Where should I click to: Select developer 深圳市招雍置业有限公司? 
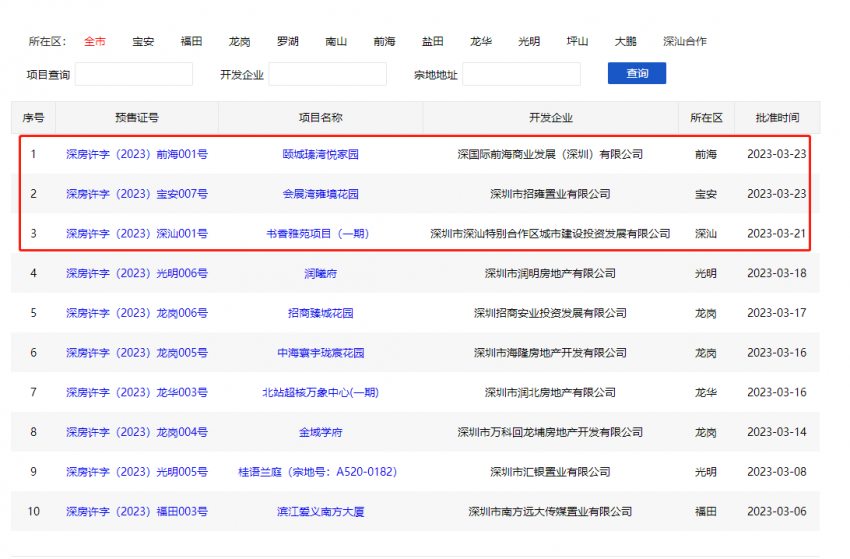(550, 194)
